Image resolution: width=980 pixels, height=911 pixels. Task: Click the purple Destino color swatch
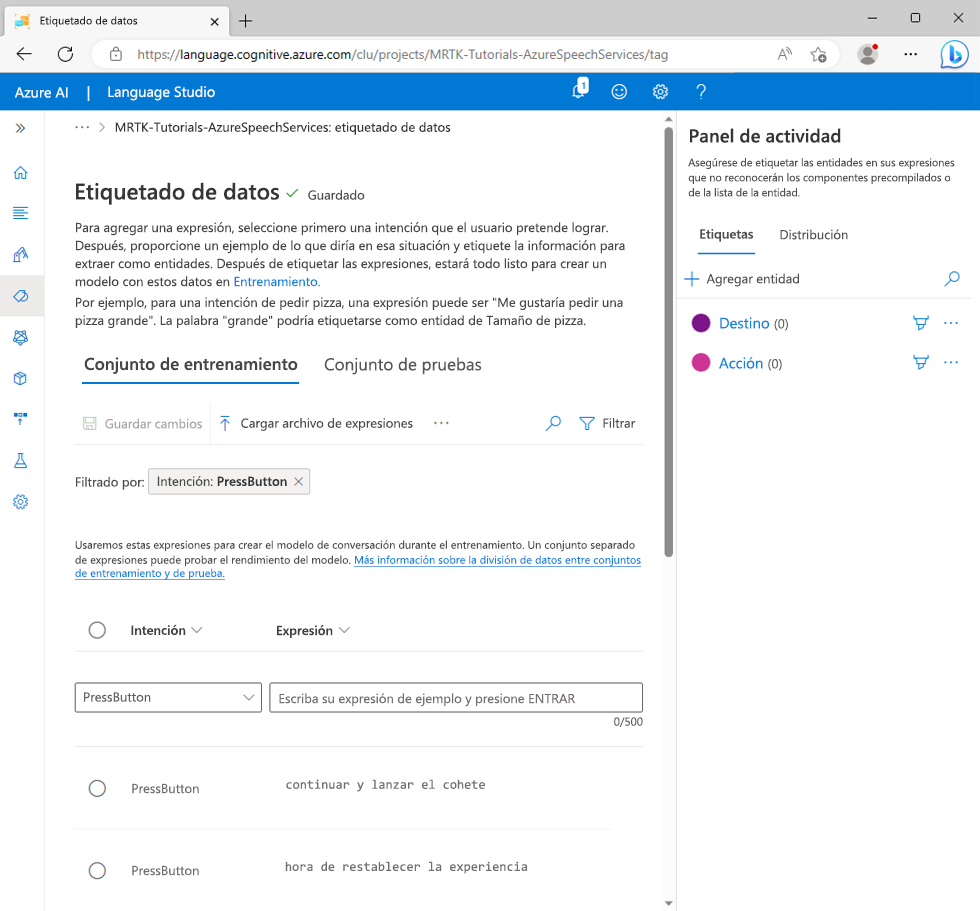point(701,323)
